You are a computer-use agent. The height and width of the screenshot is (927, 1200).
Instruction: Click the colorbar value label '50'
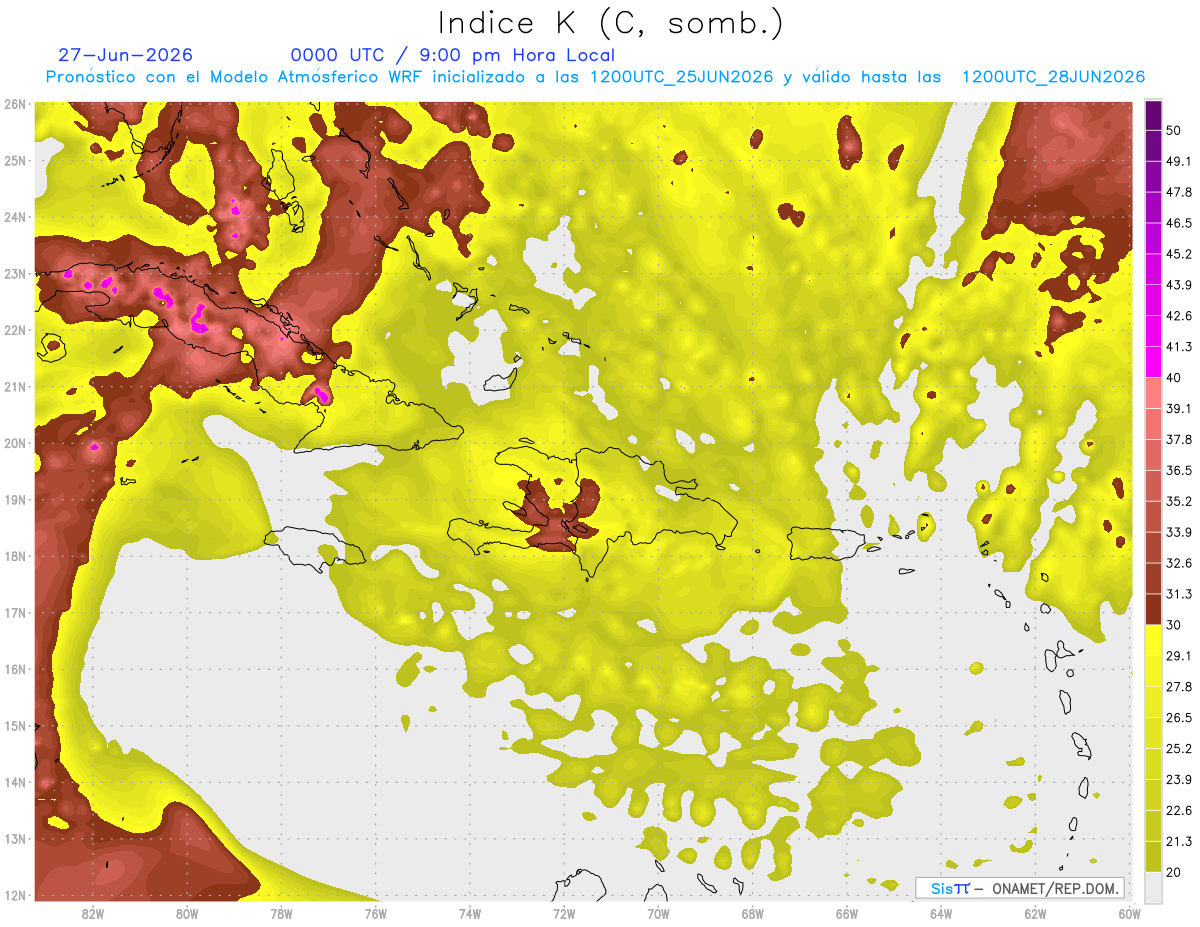(x=1174, y=130)
